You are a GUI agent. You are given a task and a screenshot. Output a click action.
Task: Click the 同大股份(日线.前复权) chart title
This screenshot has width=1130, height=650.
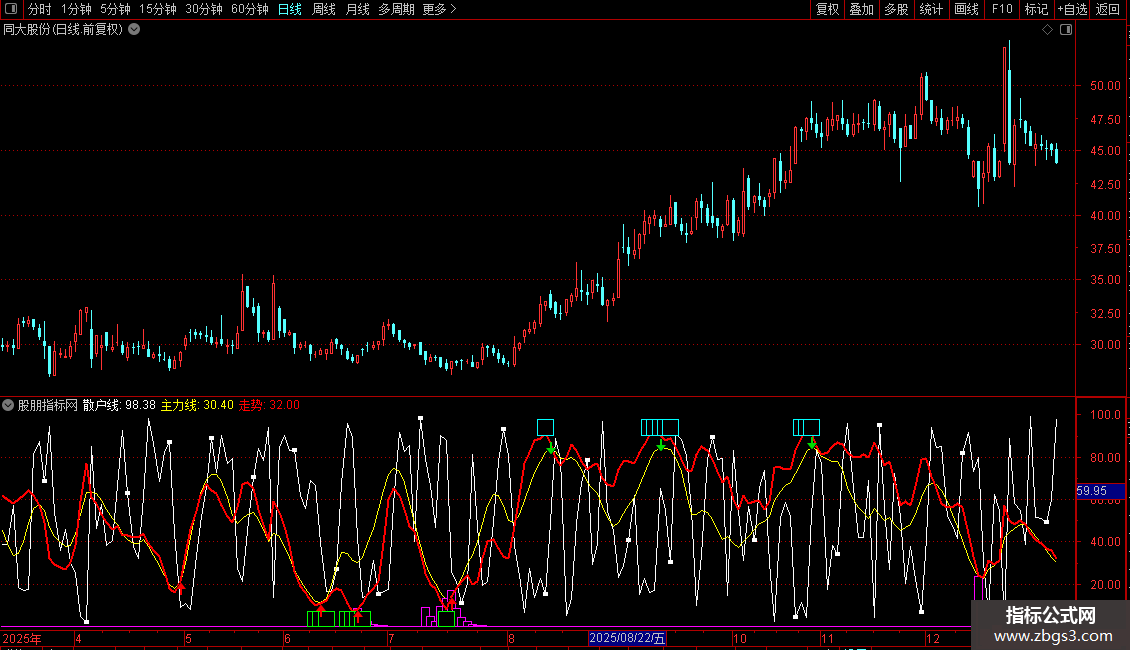coord(63,30)
